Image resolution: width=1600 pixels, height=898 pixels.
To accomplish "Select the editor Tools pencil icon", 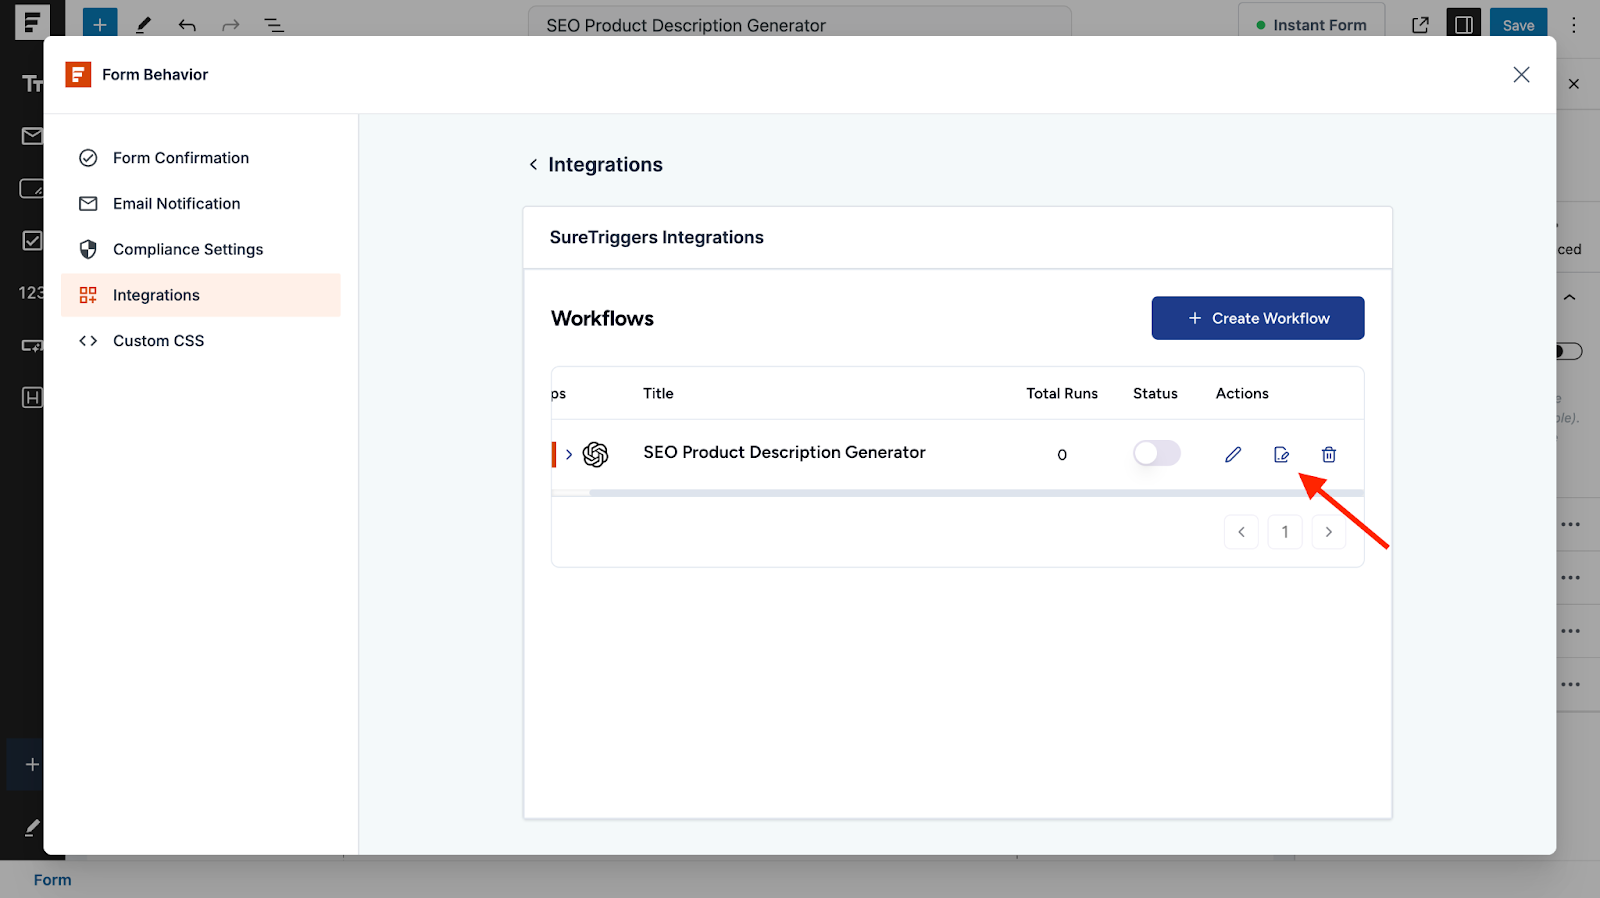I will coord(144,25).
